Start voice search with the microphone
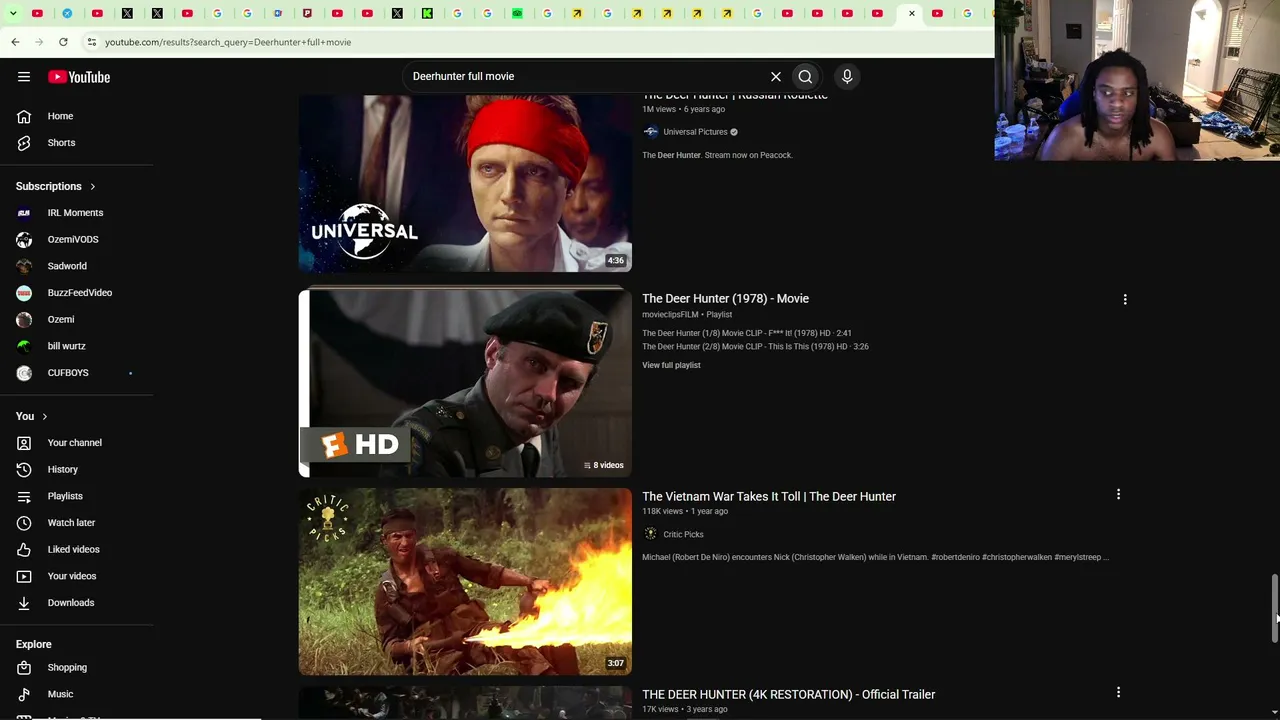 [x=847, y=76]
